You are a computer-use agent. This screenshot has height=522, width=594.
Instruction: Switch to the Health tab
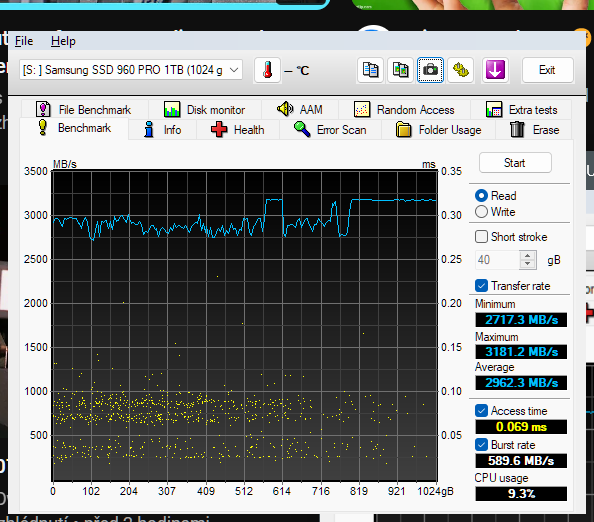point(238,130)
